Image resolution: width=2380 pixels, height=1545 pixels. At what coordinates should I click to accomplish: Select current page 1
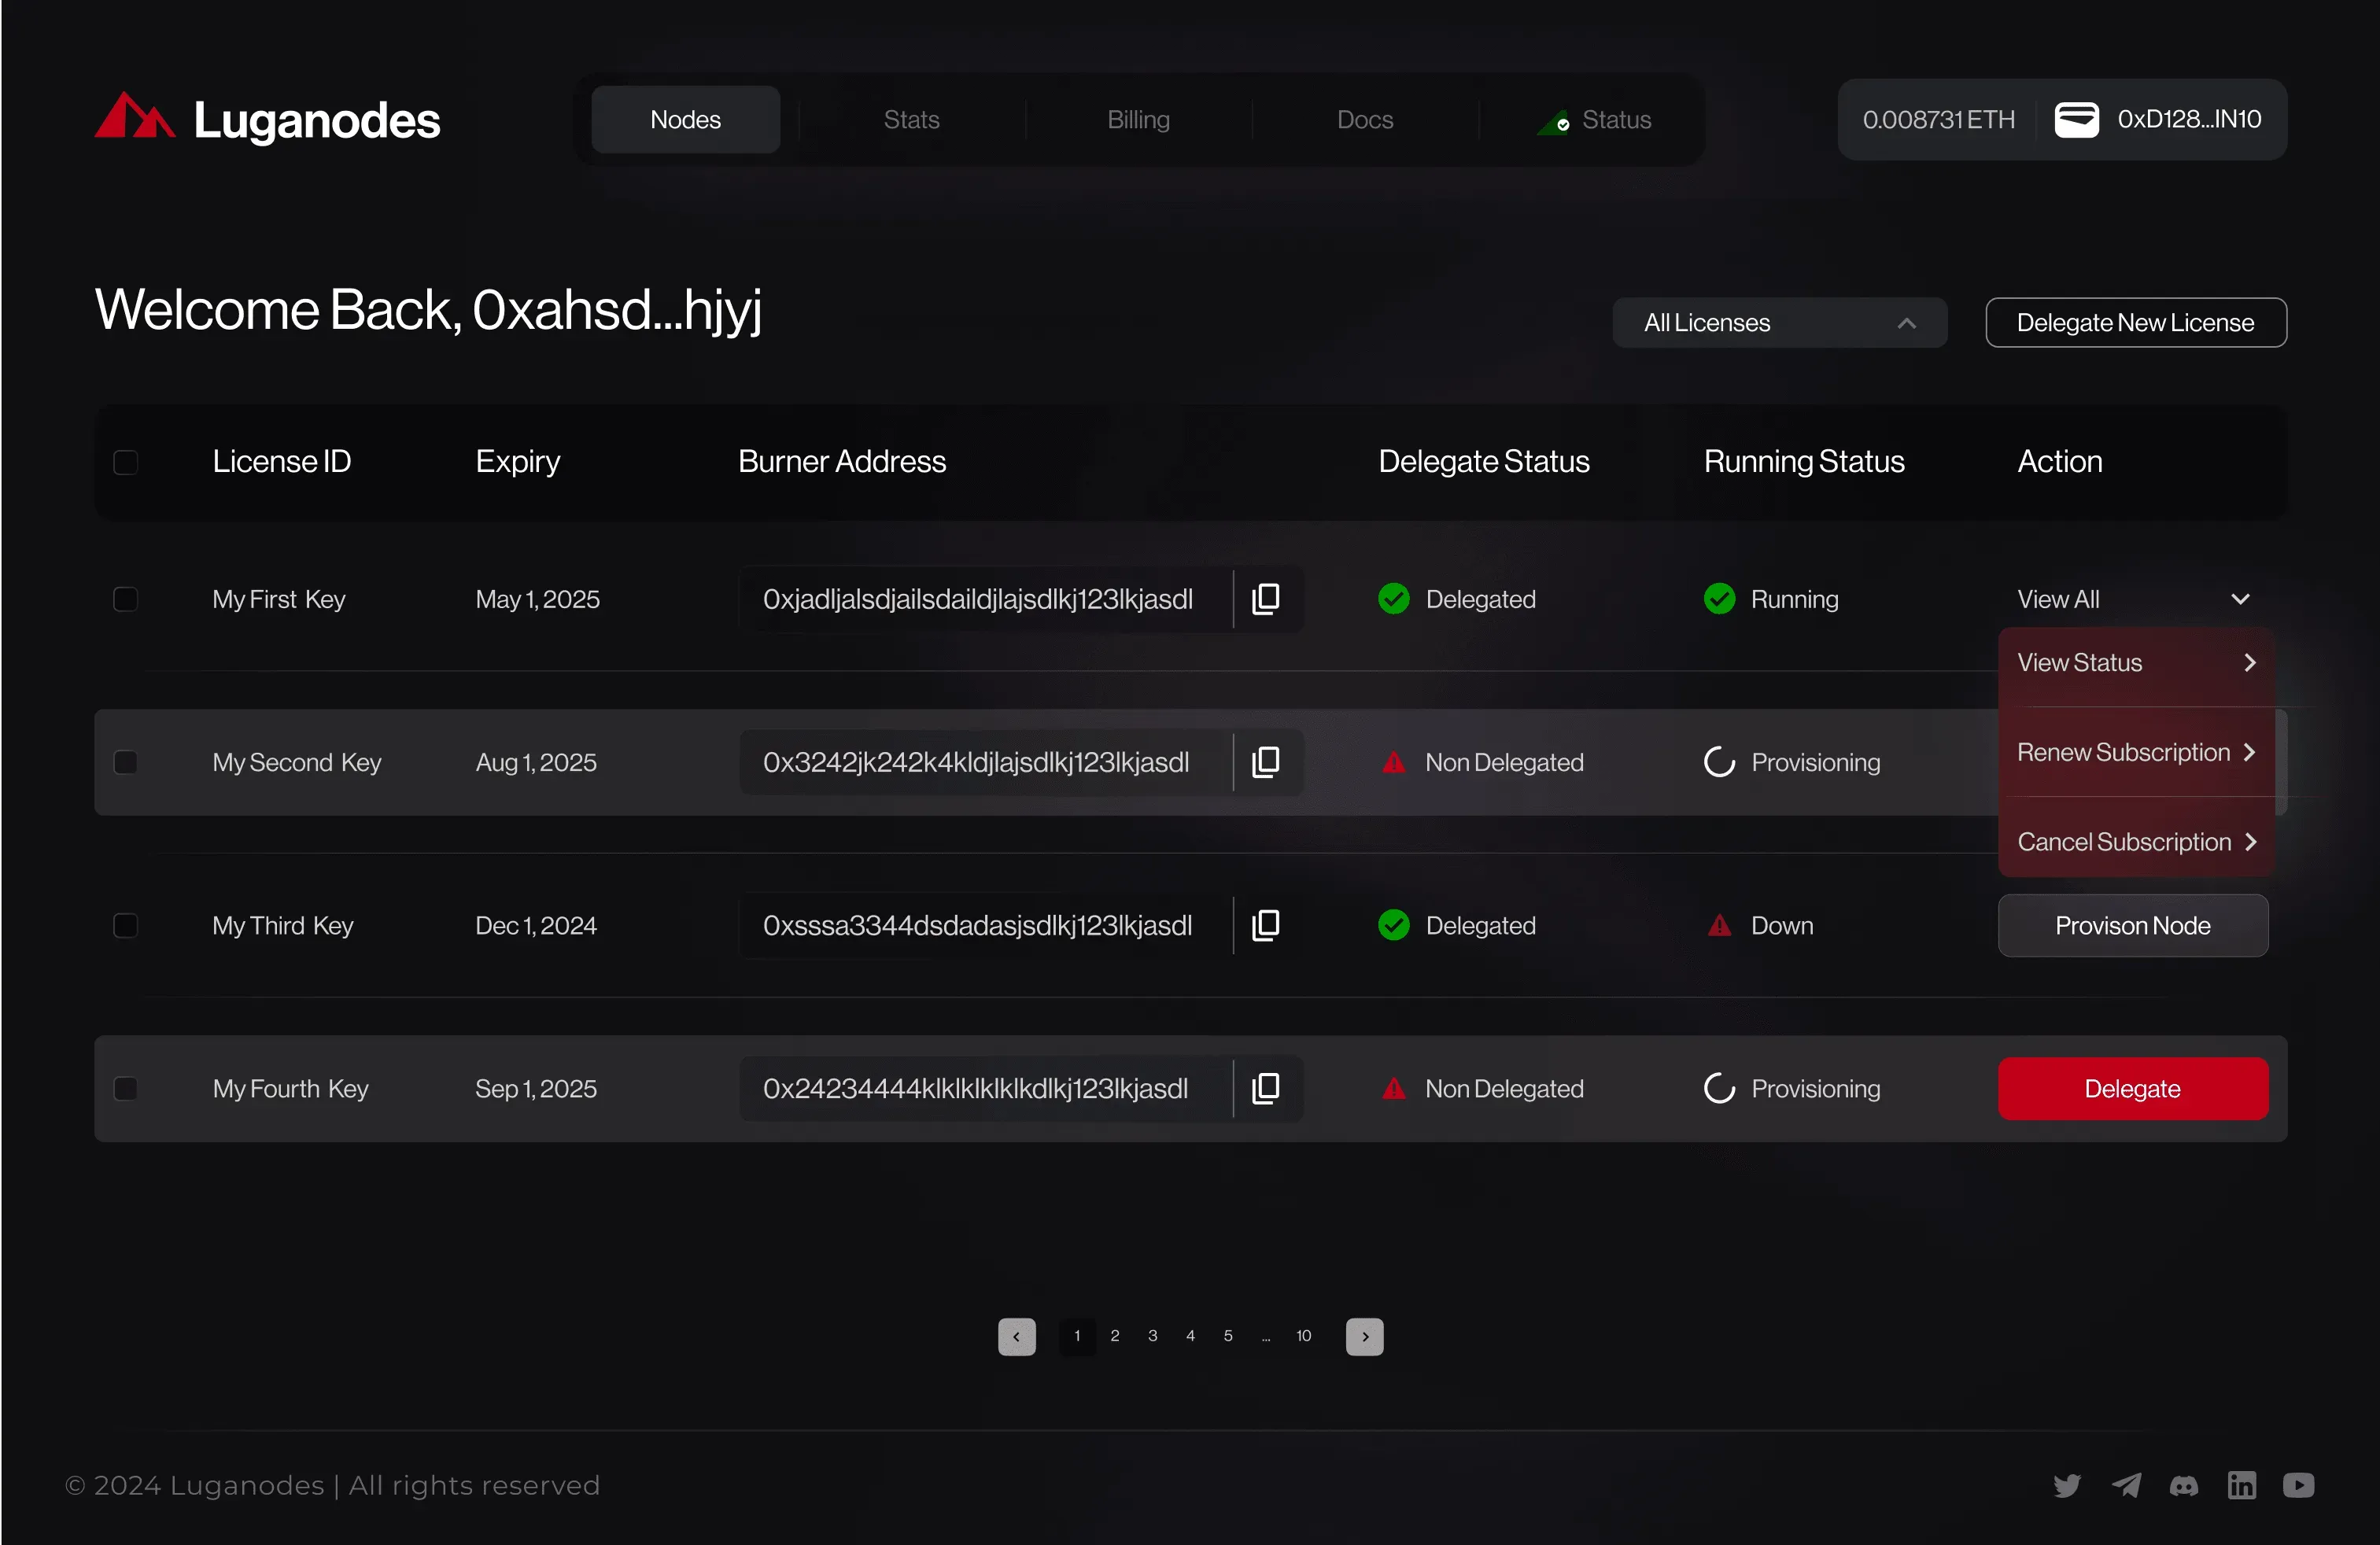1077,1336
